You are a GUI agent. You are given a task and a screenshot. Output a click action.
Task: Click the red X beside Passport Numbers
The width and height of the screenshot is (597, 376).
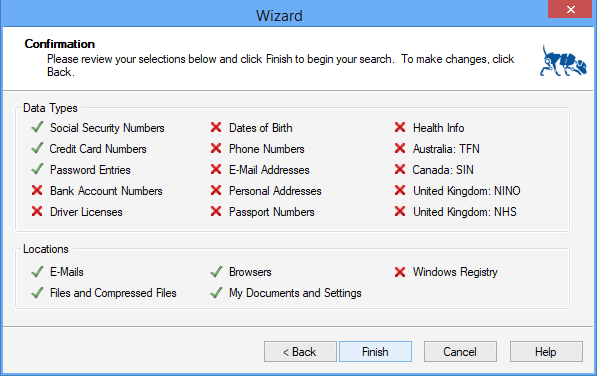click(x=216, y=211)
